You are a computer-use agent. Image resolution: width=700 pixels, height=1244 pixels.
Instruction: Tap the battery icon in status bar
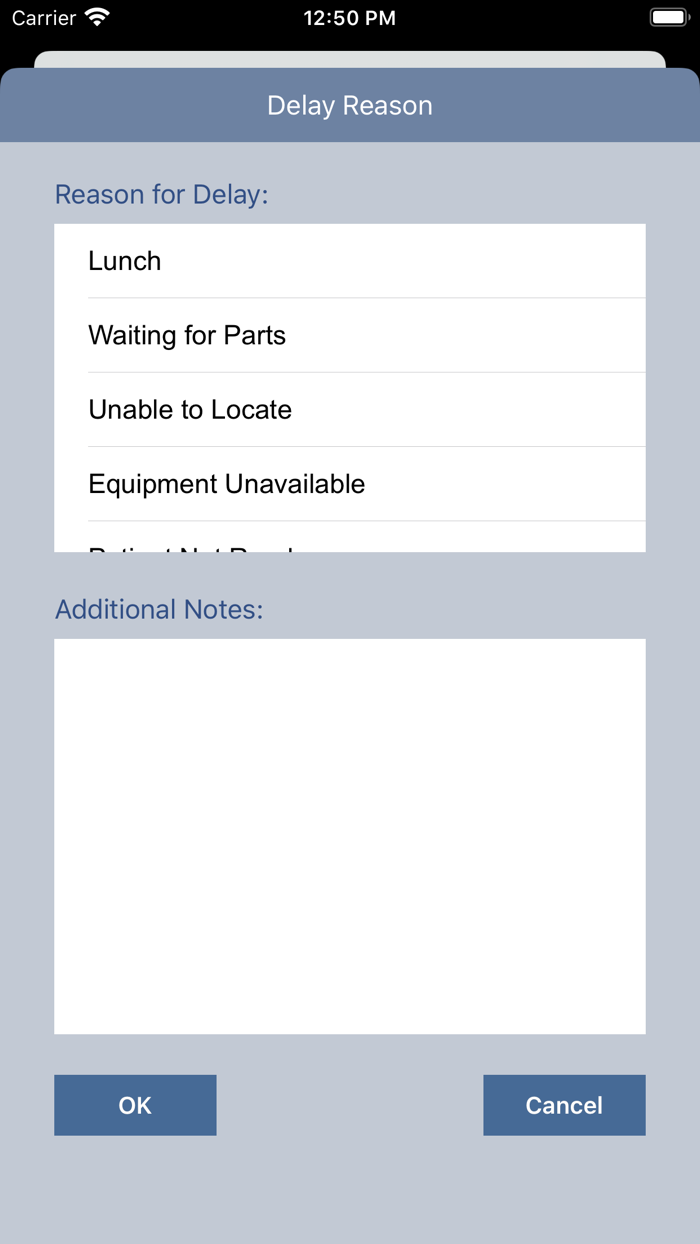coord(669,18)
